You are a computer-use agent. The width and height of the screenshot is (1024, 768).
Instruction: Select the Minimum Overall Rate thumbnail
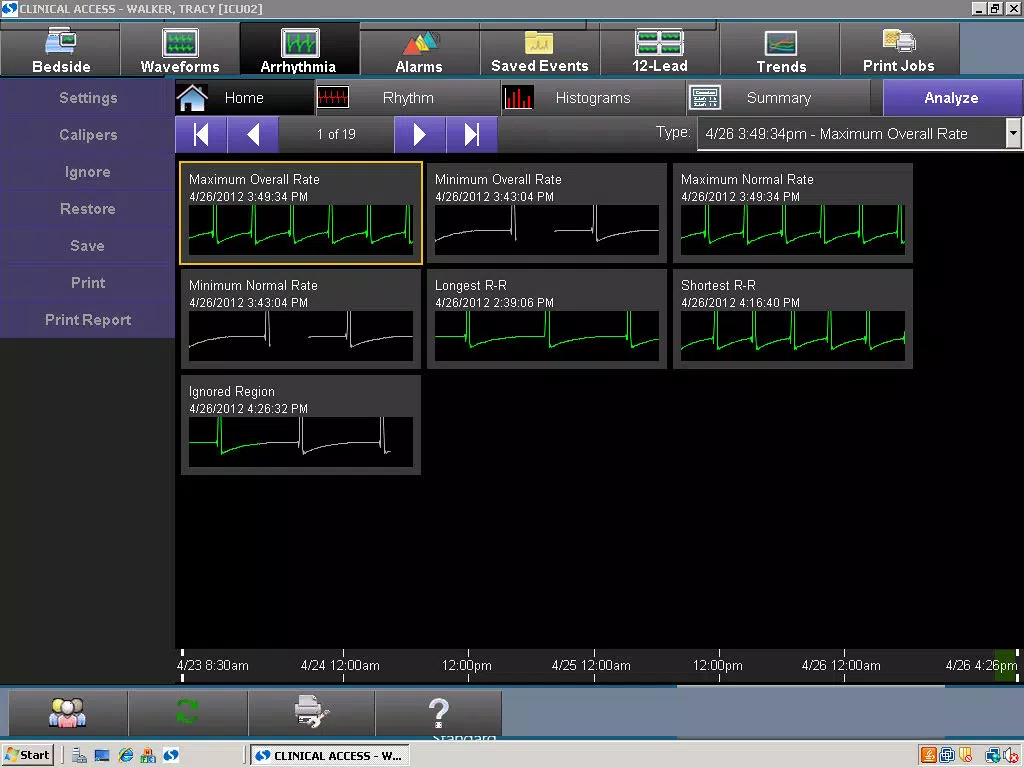coord(547,213)
